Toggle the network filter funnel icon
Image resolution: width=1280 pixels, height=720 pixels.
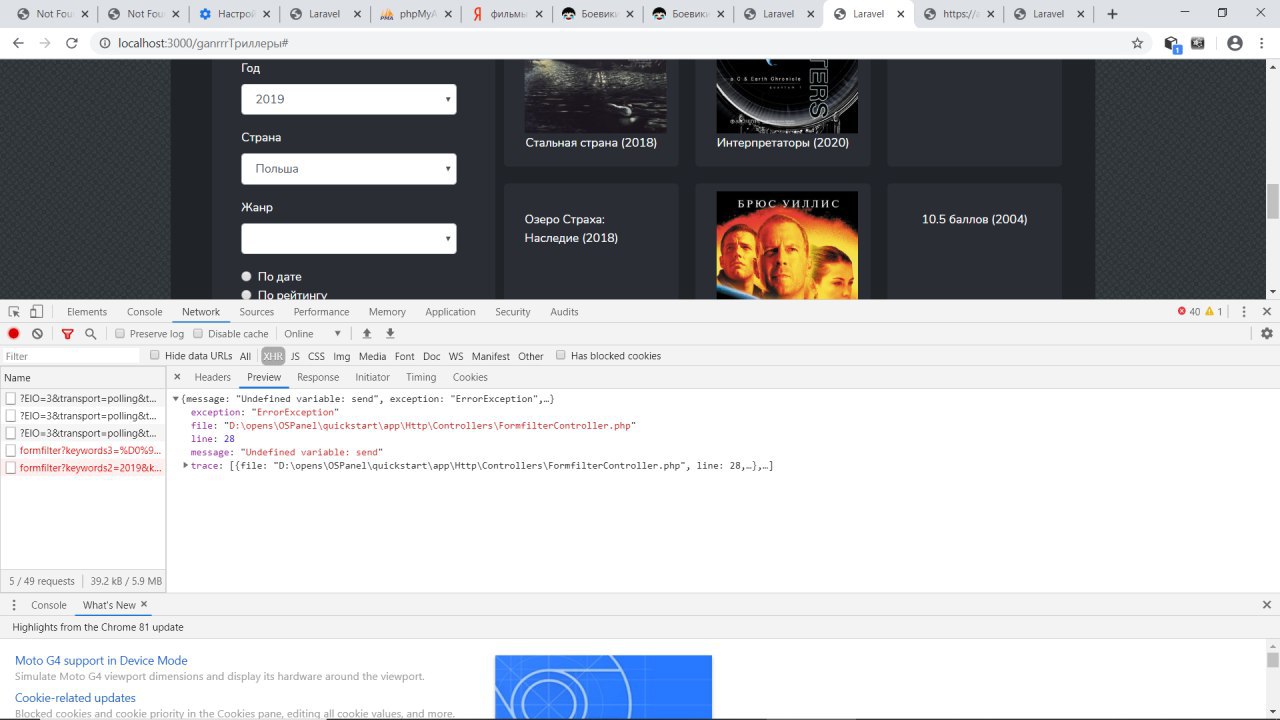[x=67, y=334]
